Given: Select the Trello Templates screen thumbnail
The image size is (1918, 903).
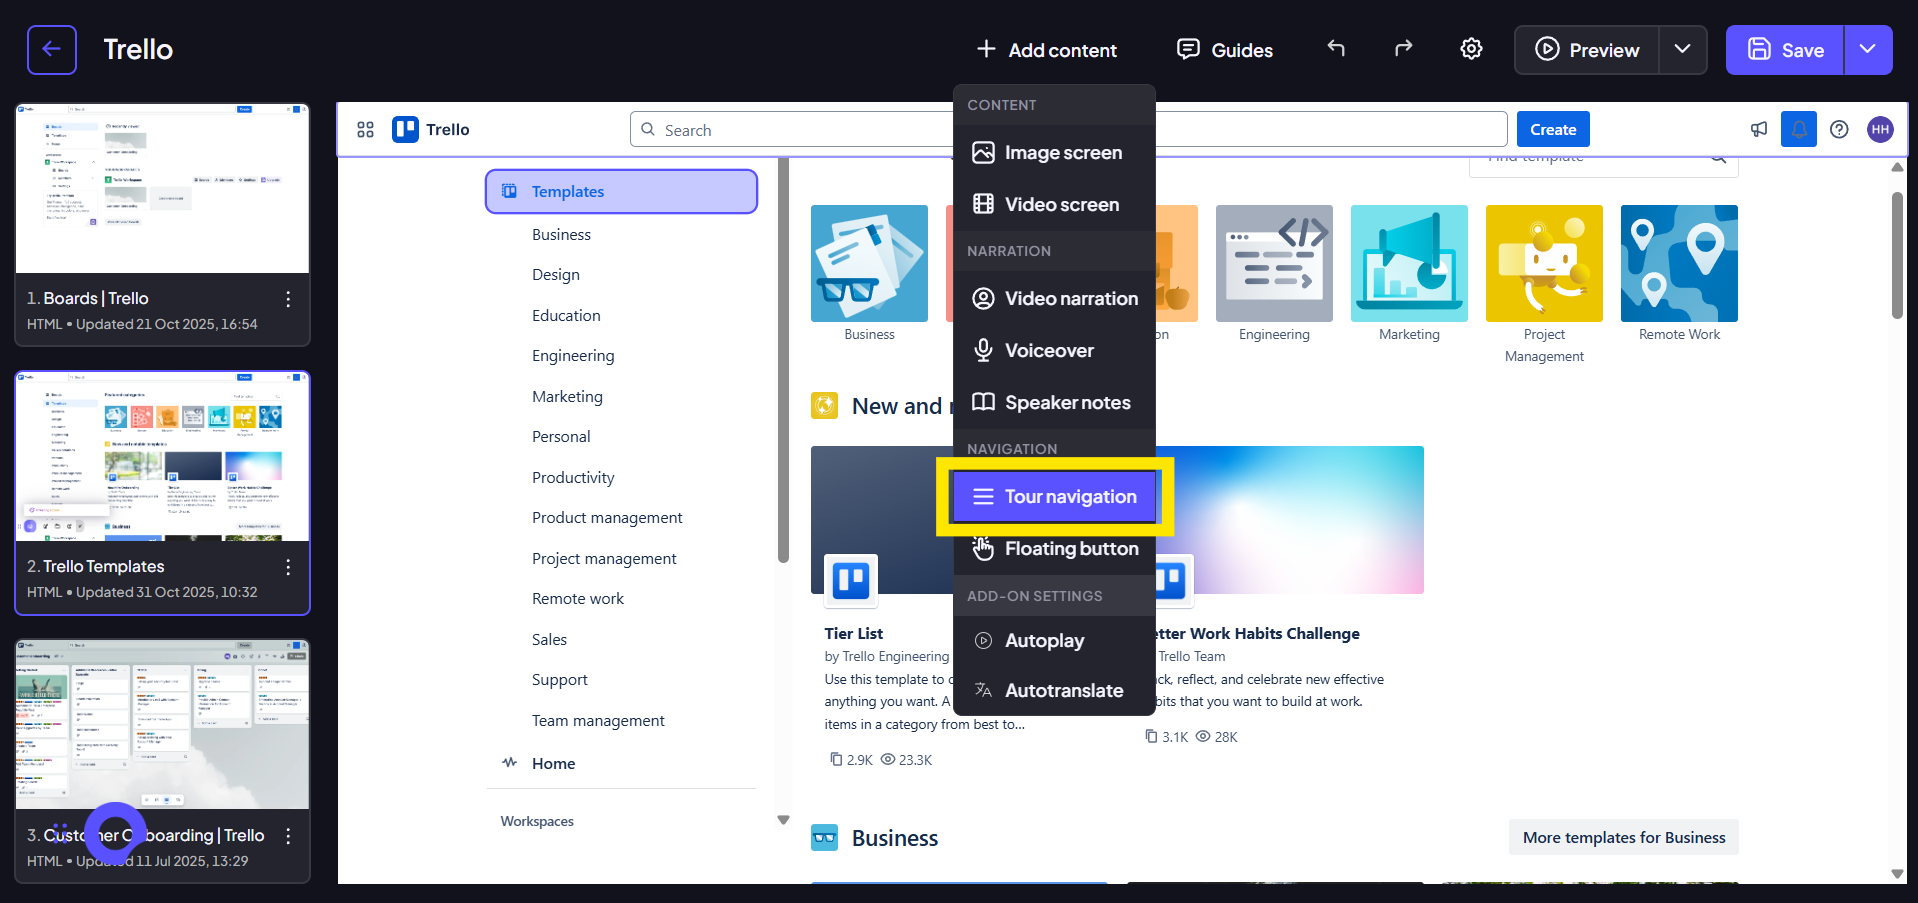Looking at the screenshot, I should (162, 457).
